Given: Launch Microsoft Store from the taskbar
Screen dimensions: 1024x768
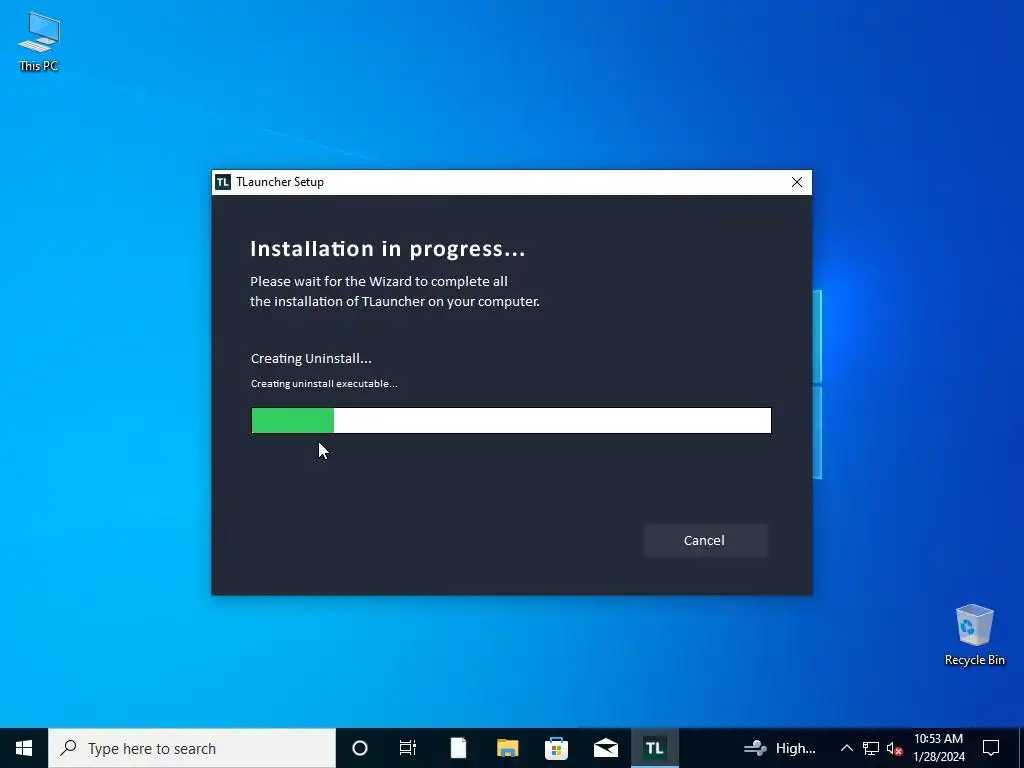Looking at the screenshot, I should (x=556, y=748).
